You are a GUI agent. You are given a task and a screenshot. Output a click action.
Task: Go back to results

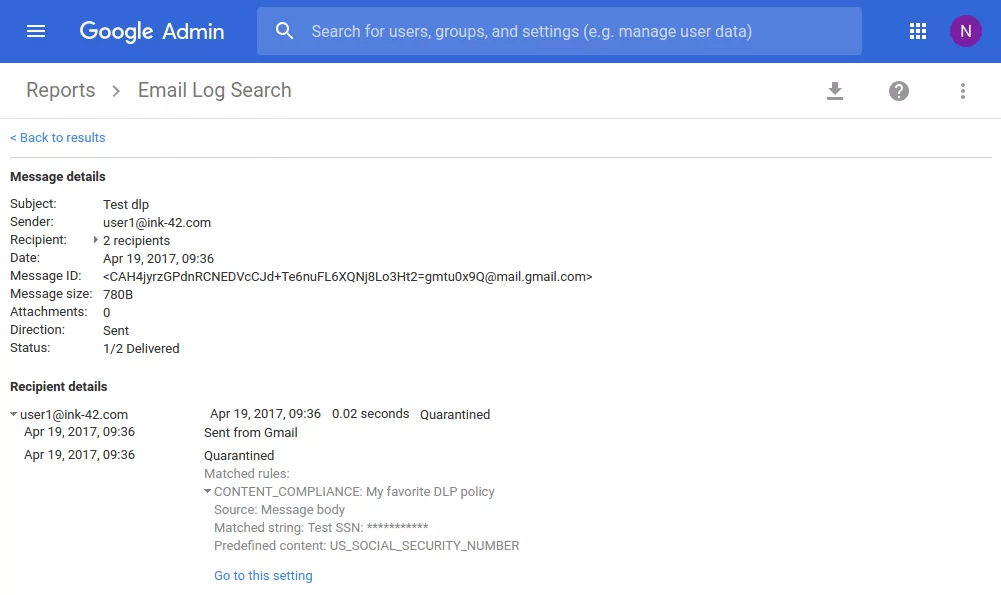click(x=57, y=138)
